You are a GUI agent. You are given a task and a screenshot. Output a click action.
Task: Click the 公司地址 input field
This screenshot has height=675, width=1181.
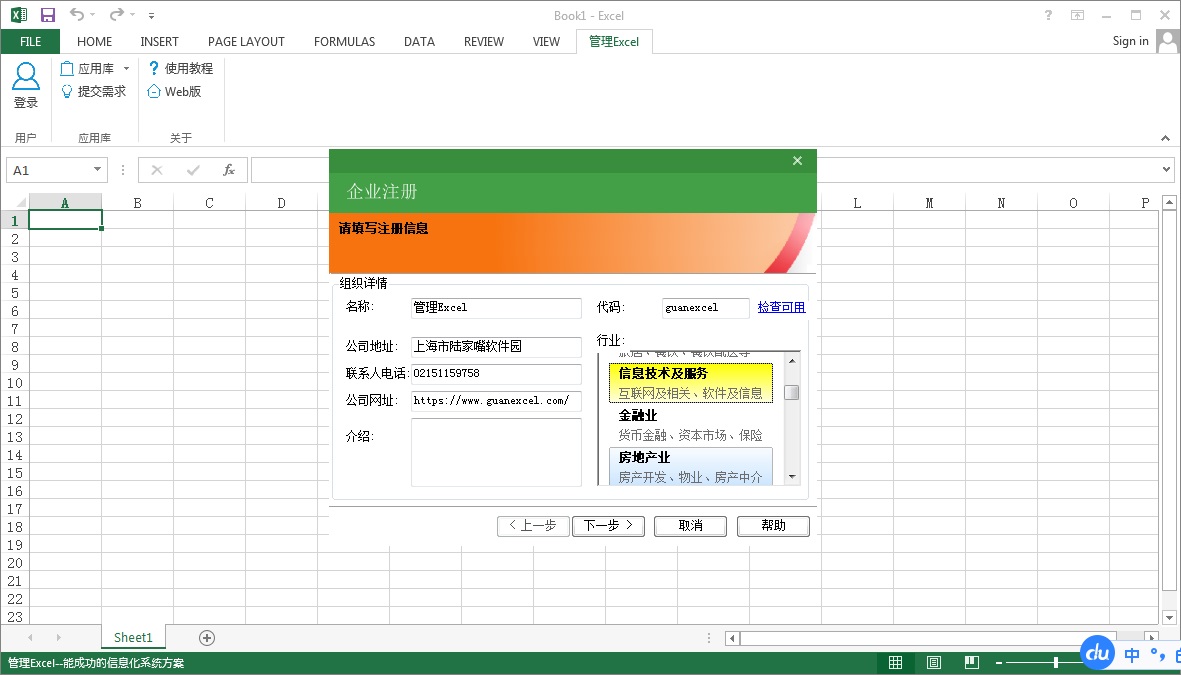496,347
